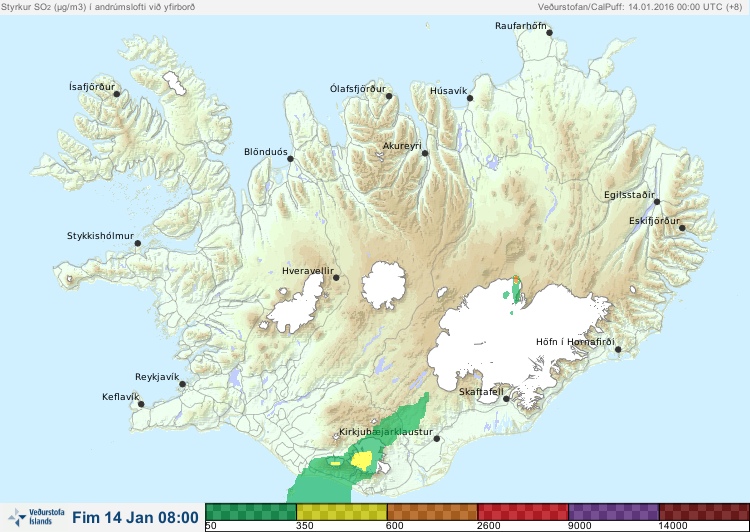The width and height of the screenshot is (750, 532).
Task: Select the Stykkishólmur location marker
Action: point(138,243)
